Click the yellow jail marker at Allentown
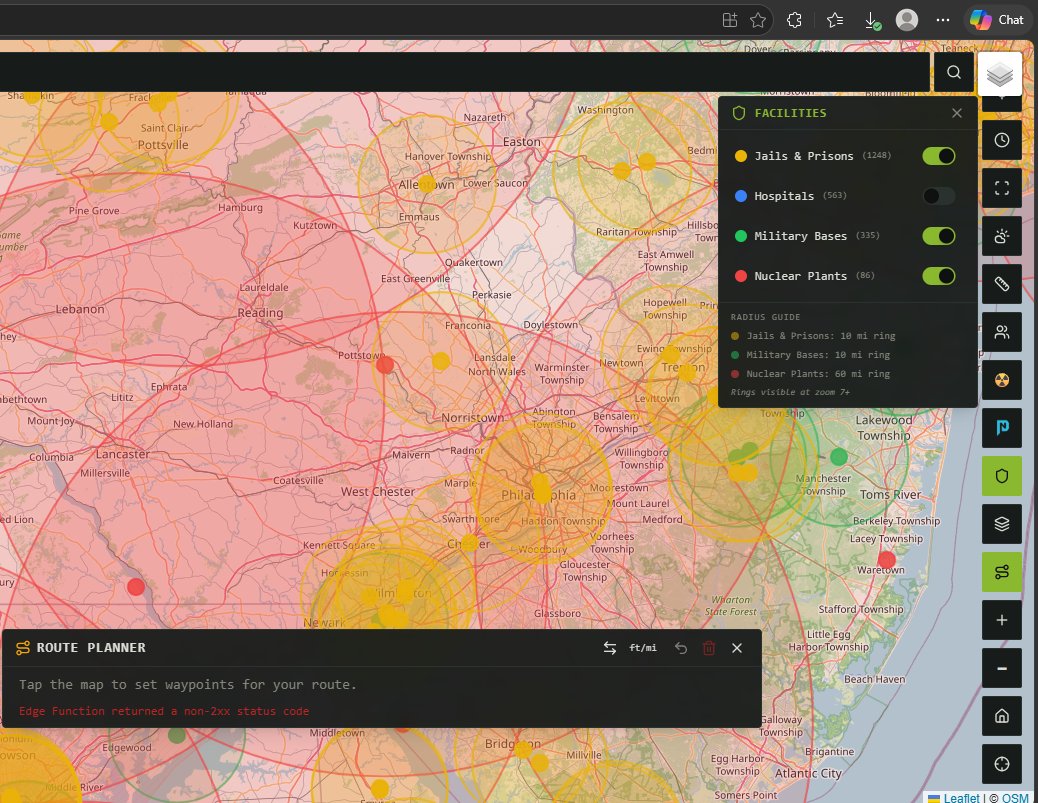 427,184
